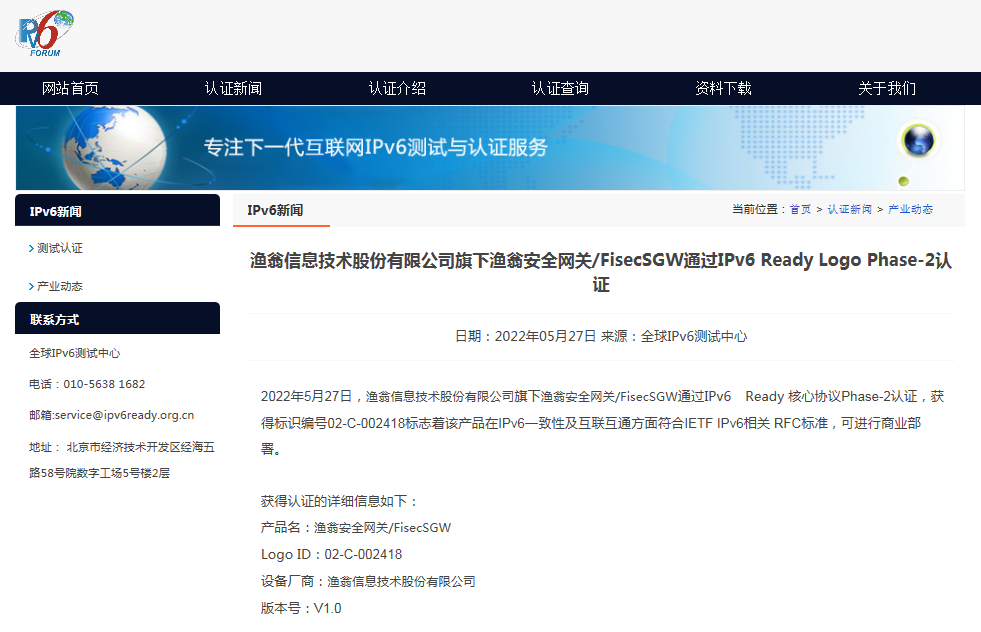This screenshot has height=632, width=981.
Task: Open 认证查询 from the navigation bar
Action: pyautogui.click(x=560, y=88)
